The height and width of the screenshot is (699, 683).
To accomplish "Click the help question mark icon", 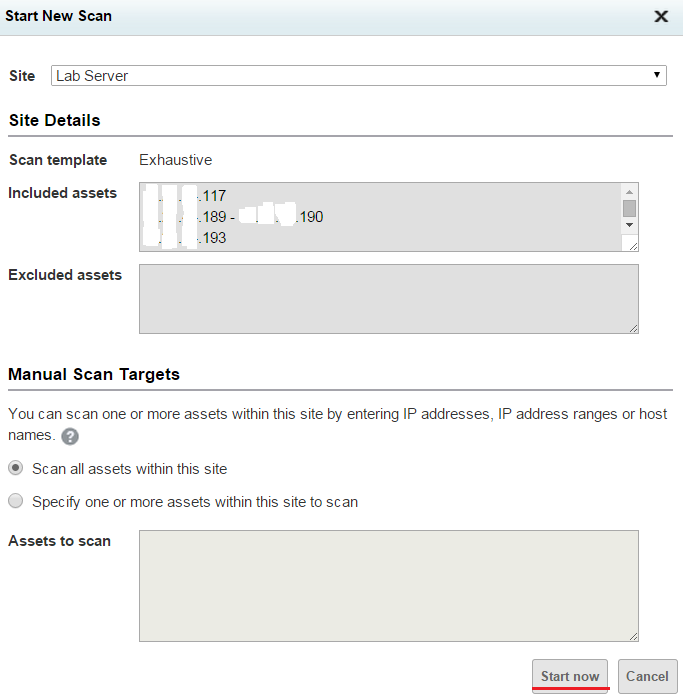I will click(70, 437).
